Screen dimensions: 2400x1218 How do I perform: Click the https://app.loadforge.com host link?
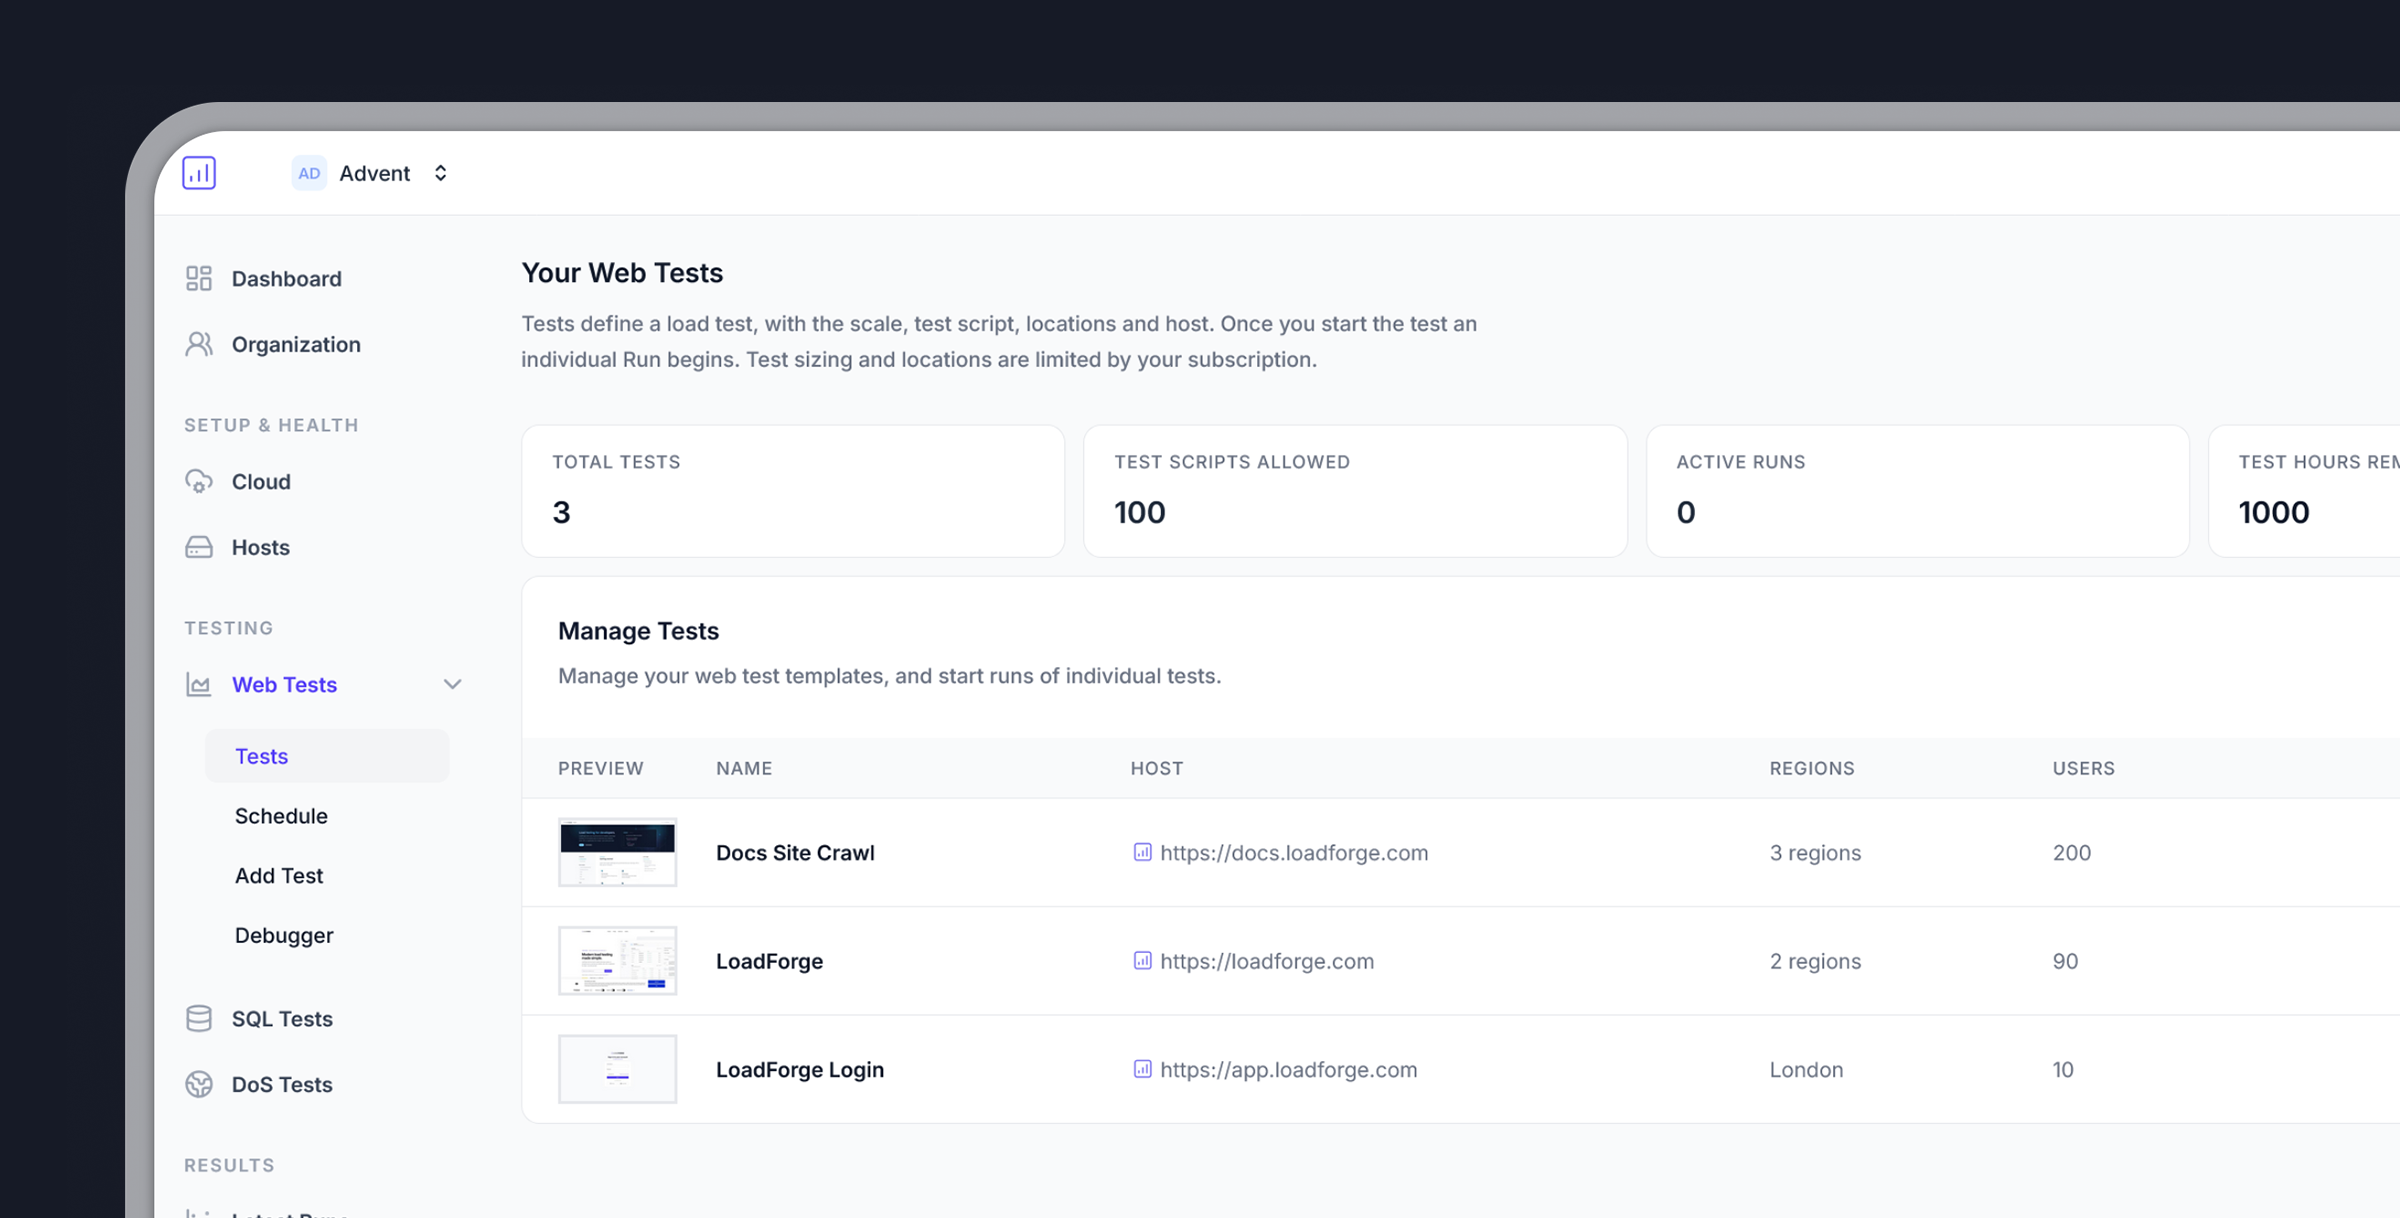click(x=1289, y=1069)
